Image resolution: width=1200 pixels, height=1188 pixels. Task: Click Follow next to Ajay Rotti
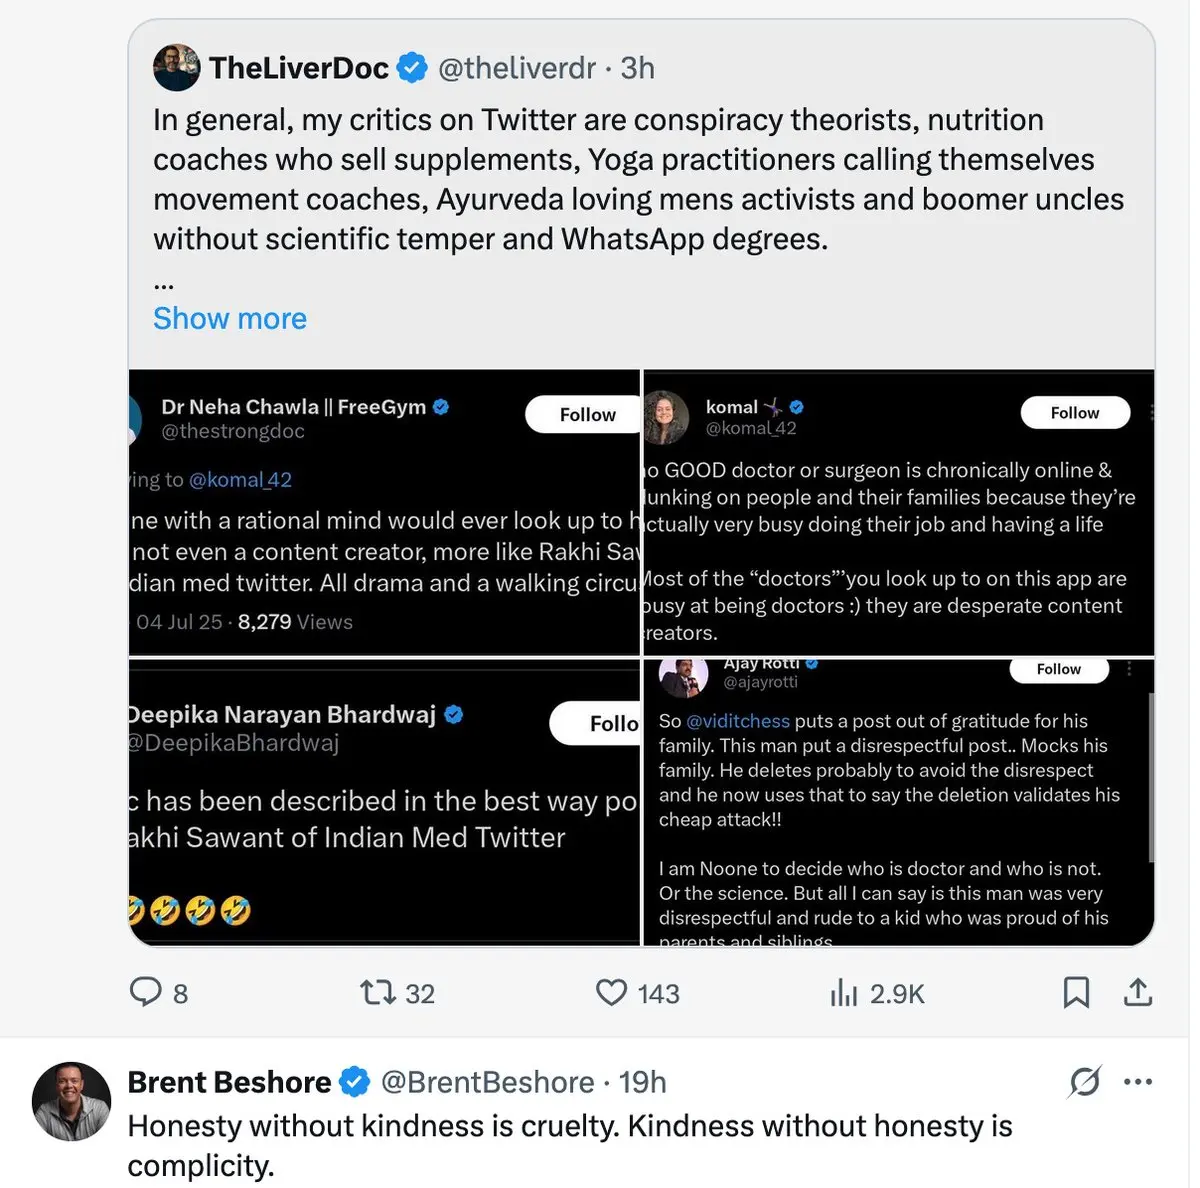pyautogui.click(x=1058, y=669)
